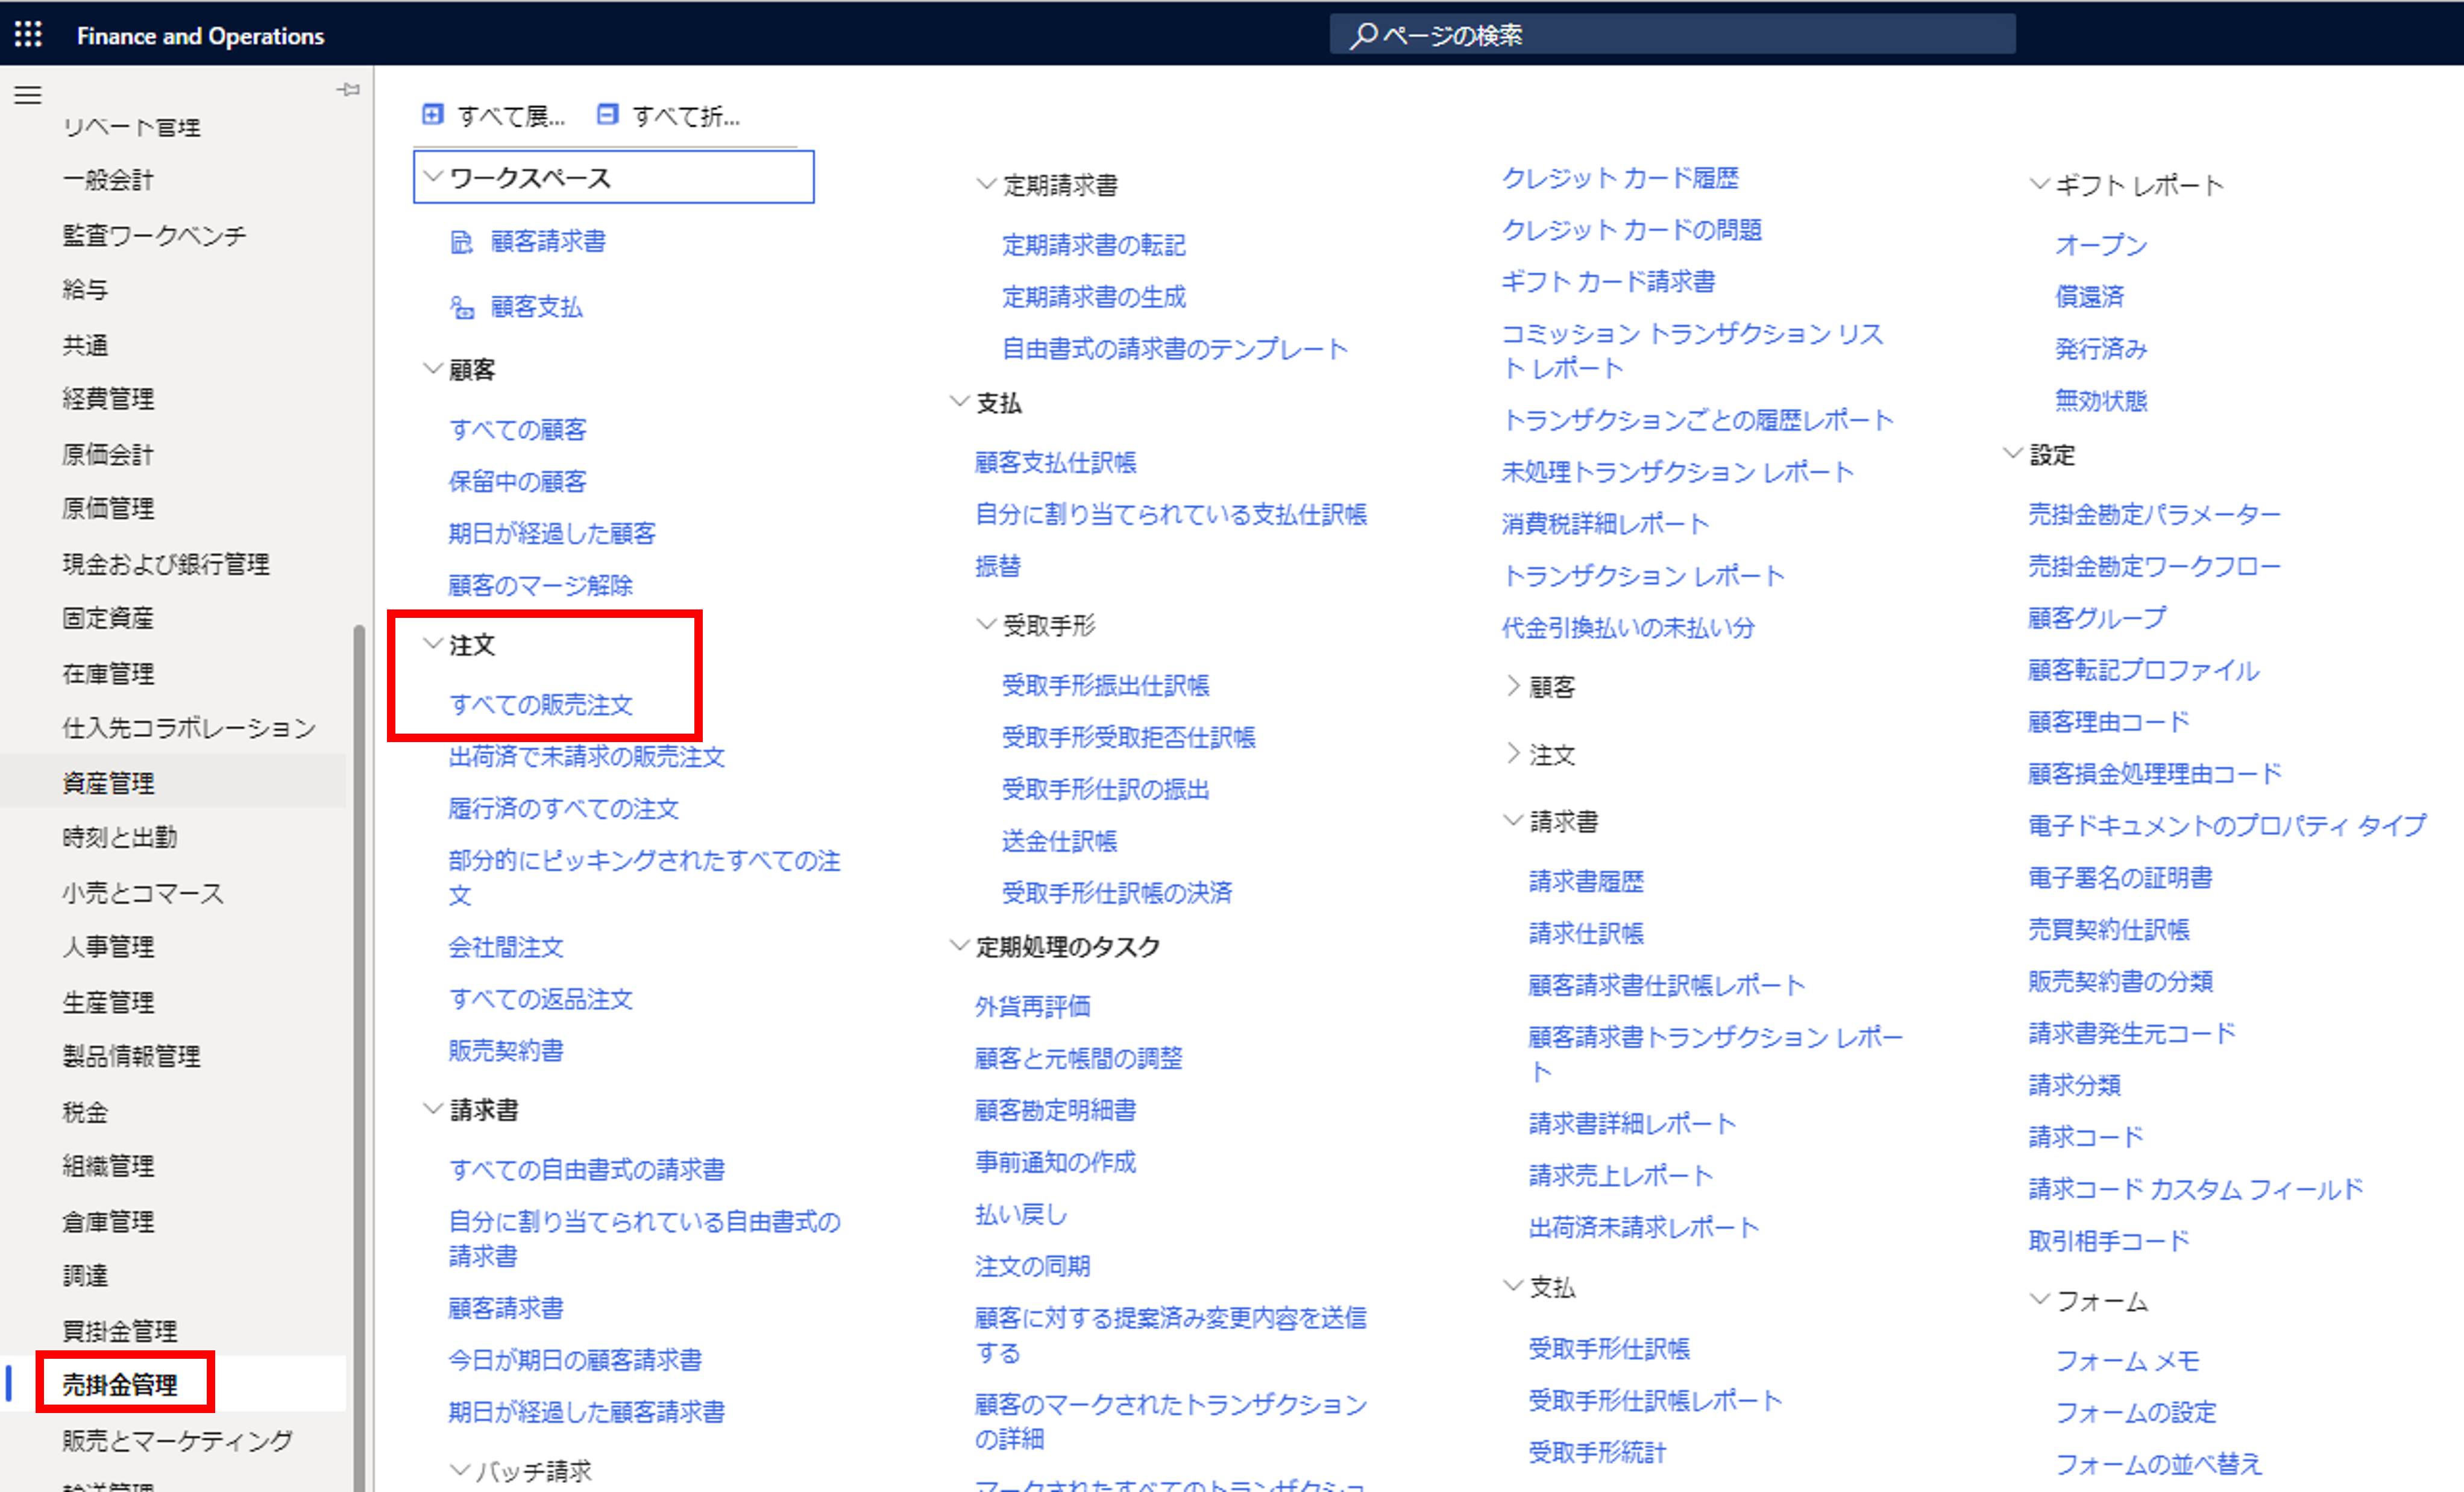Open フォームの設定 link

(2136, 1412)
